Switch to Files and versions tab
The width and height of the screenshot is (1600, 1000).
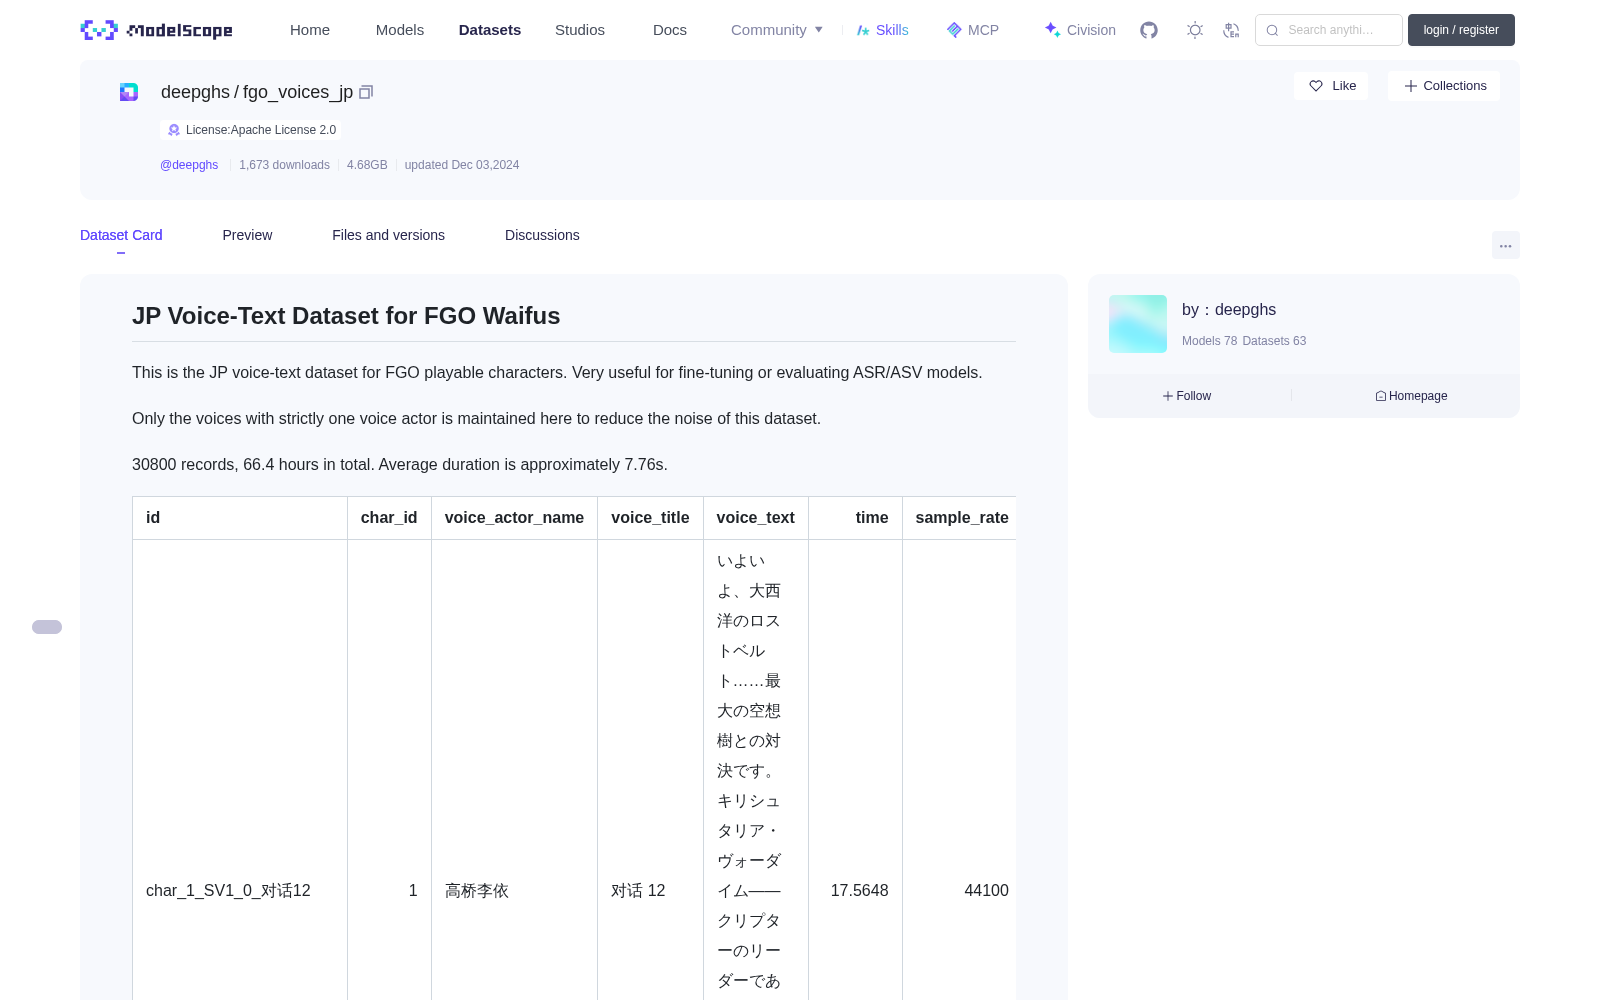[x=388, y=235]
